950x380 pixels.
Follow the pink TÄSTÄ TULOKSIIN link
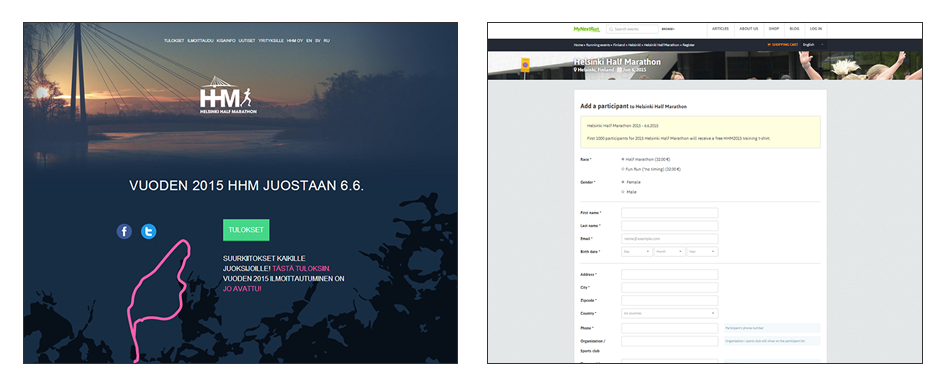click(x=301, y=268)
